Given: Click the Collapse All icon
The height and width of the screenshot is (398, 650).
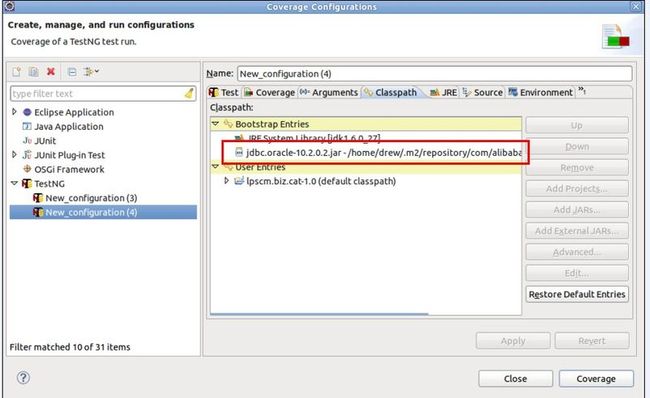Looking at the screenshot, I should point(72,72).
